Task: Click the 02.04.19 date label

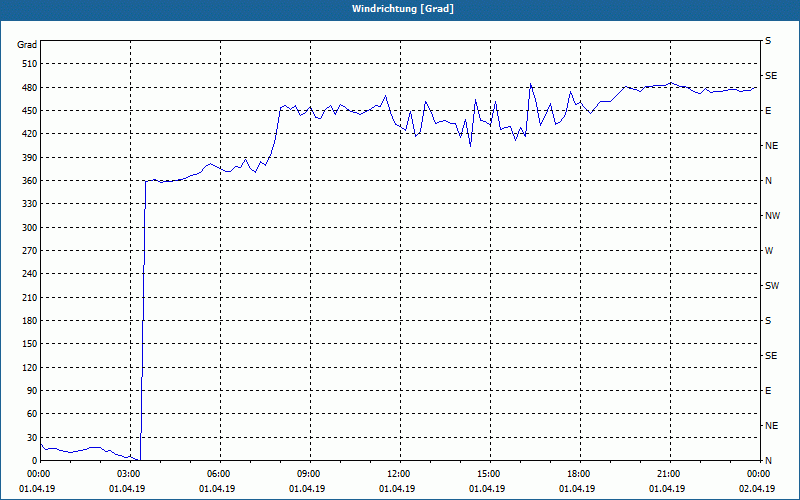Action: pyautogui.click(x=757, y=489)
